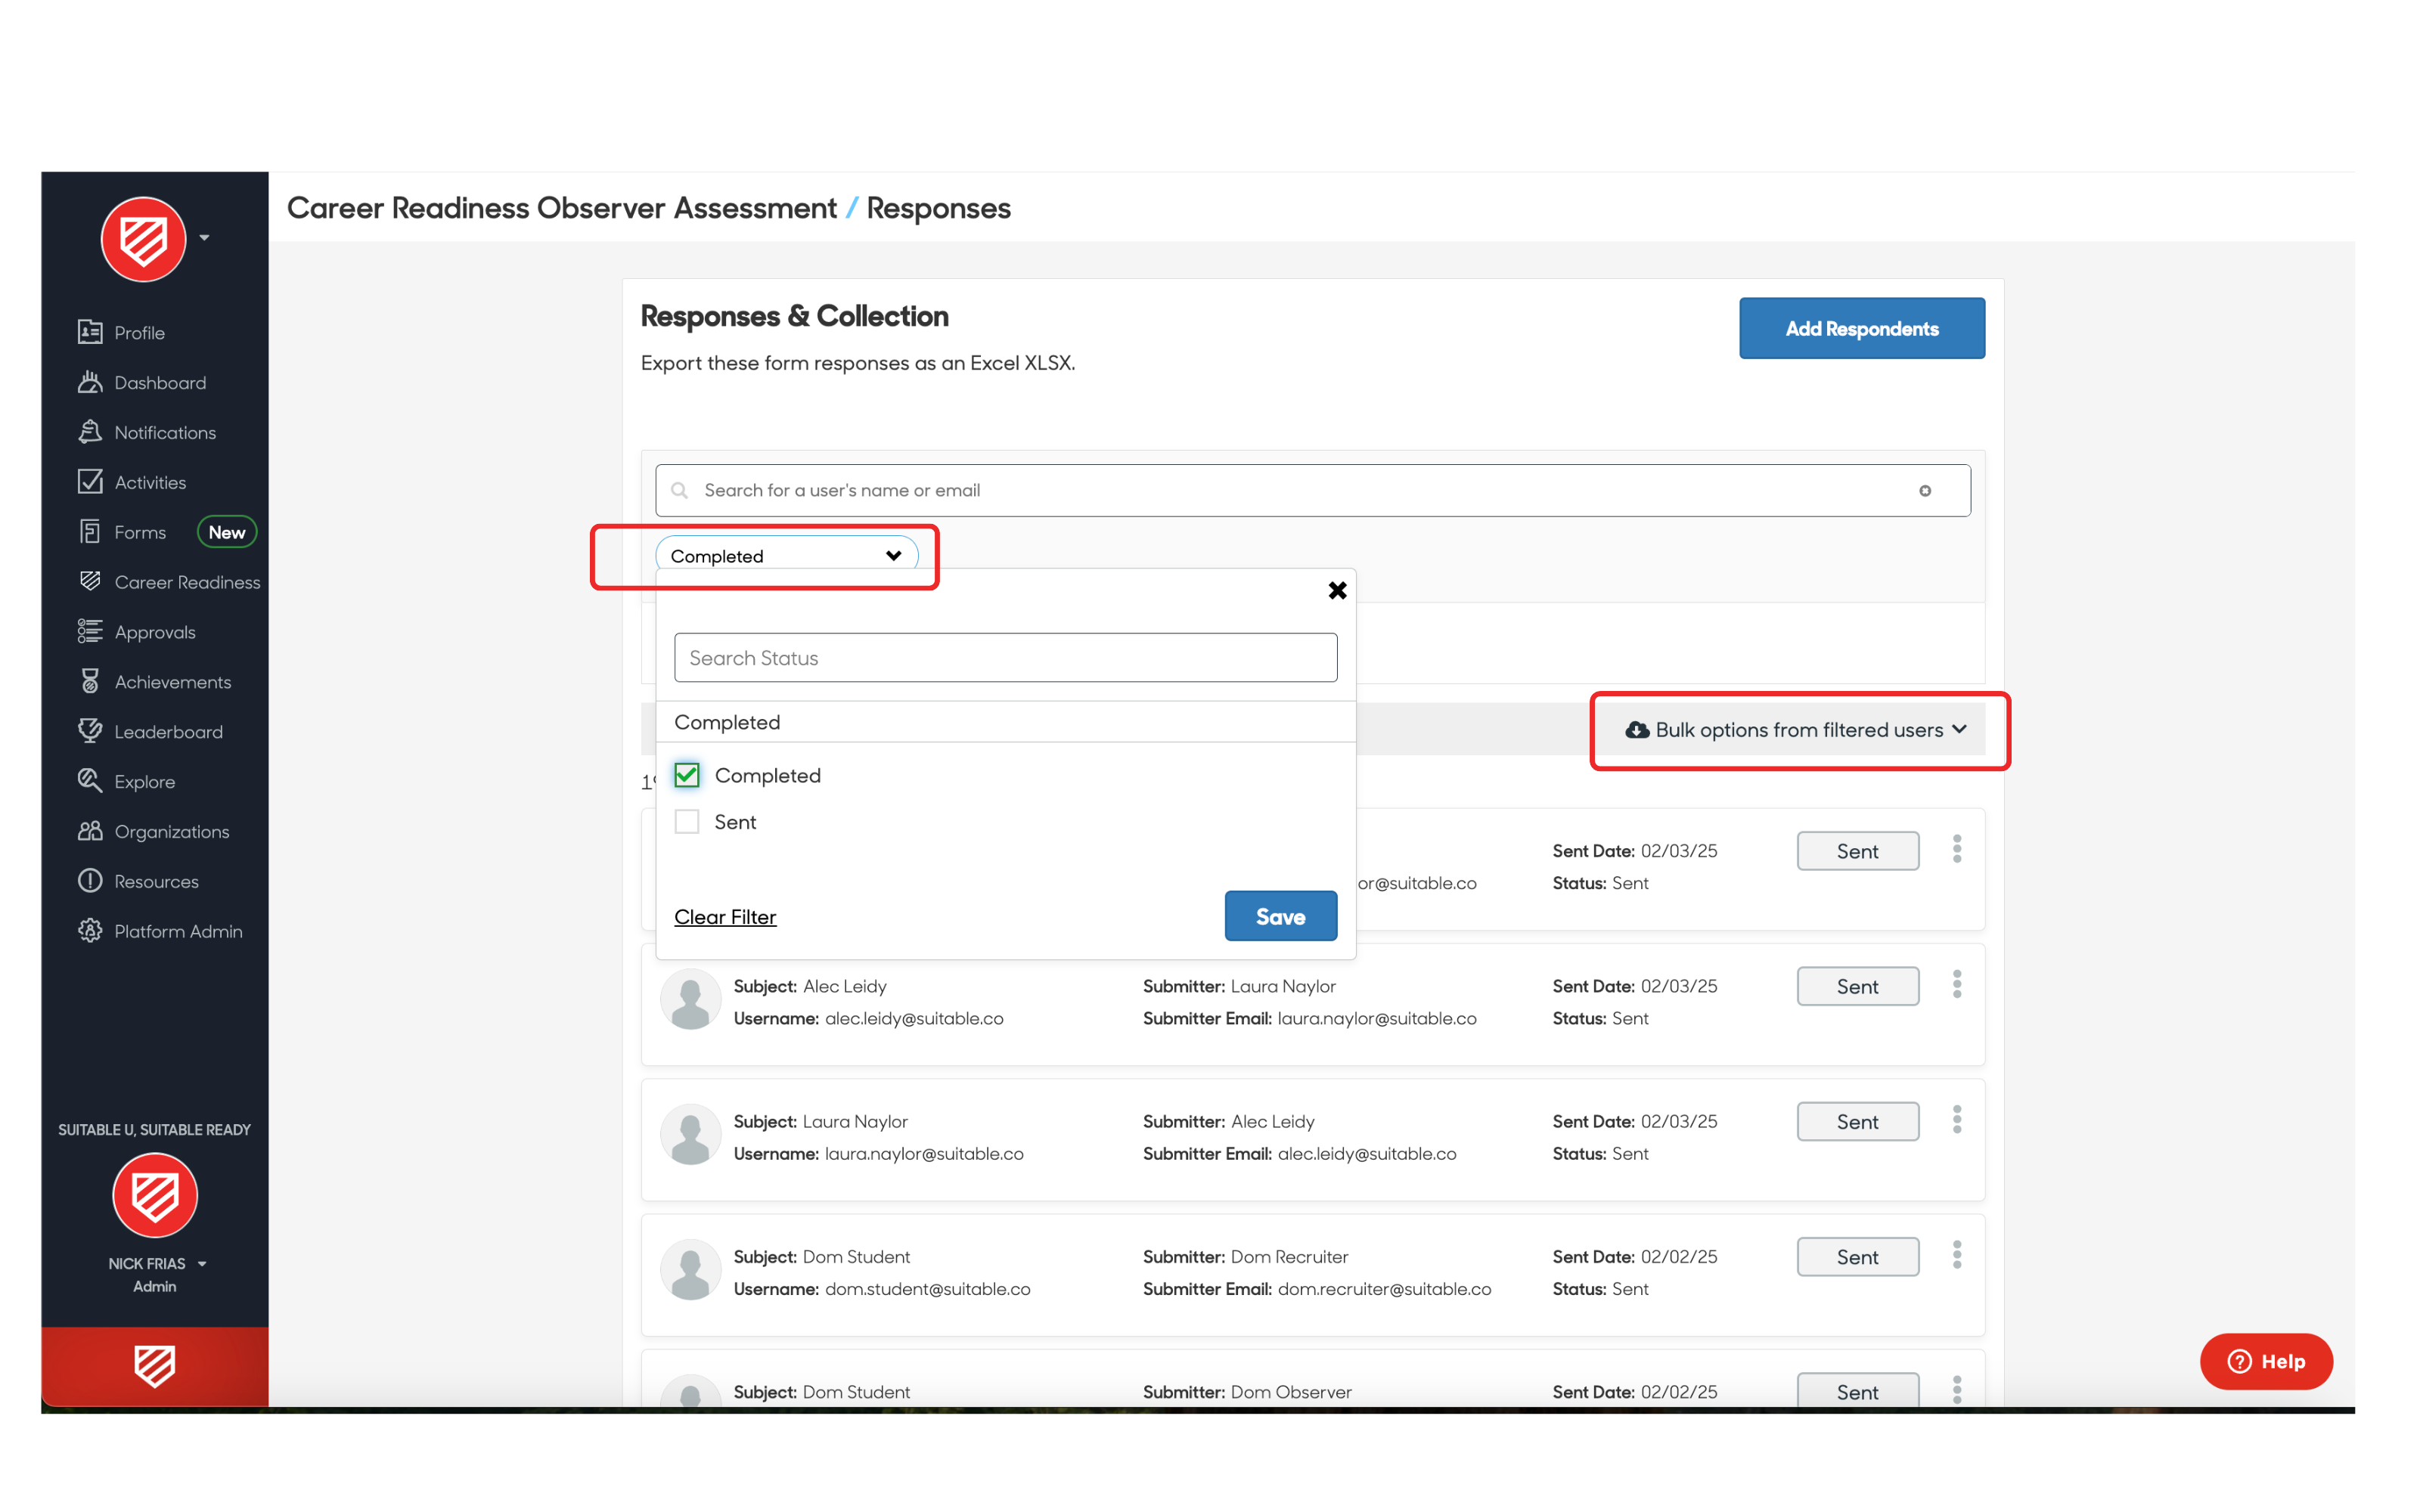Open more options for Dom Observer submitter row
This screenshot has width=2420, height=1512.
click(x=1957, y=1389)
